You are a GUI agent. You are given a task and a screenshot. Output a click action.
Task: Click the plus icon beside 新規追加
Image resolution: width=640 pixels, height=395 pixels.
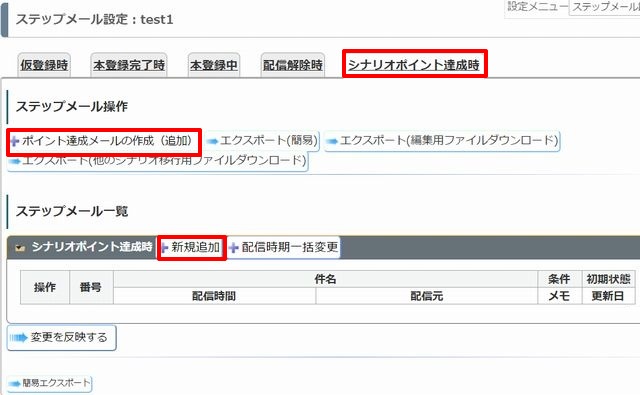(x=165, y=247)
